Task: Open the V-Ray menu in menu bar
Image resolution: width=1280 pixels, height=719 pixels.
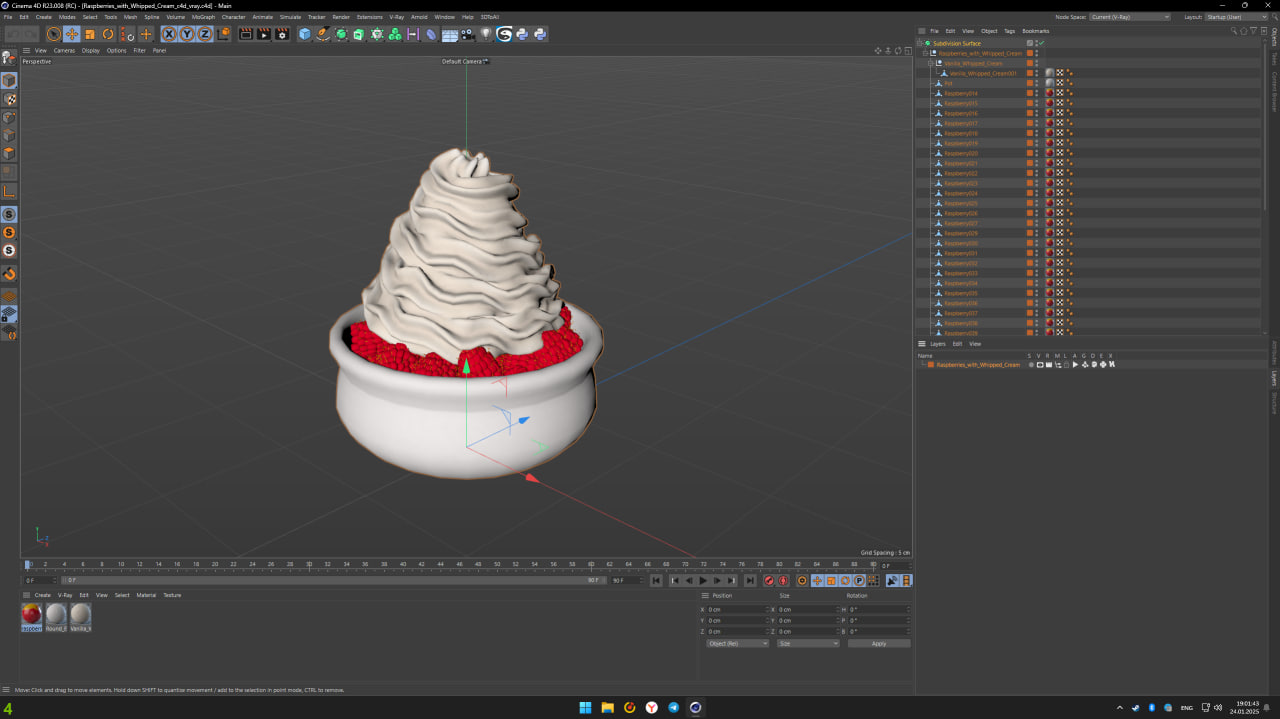Action: pos(396,17)
